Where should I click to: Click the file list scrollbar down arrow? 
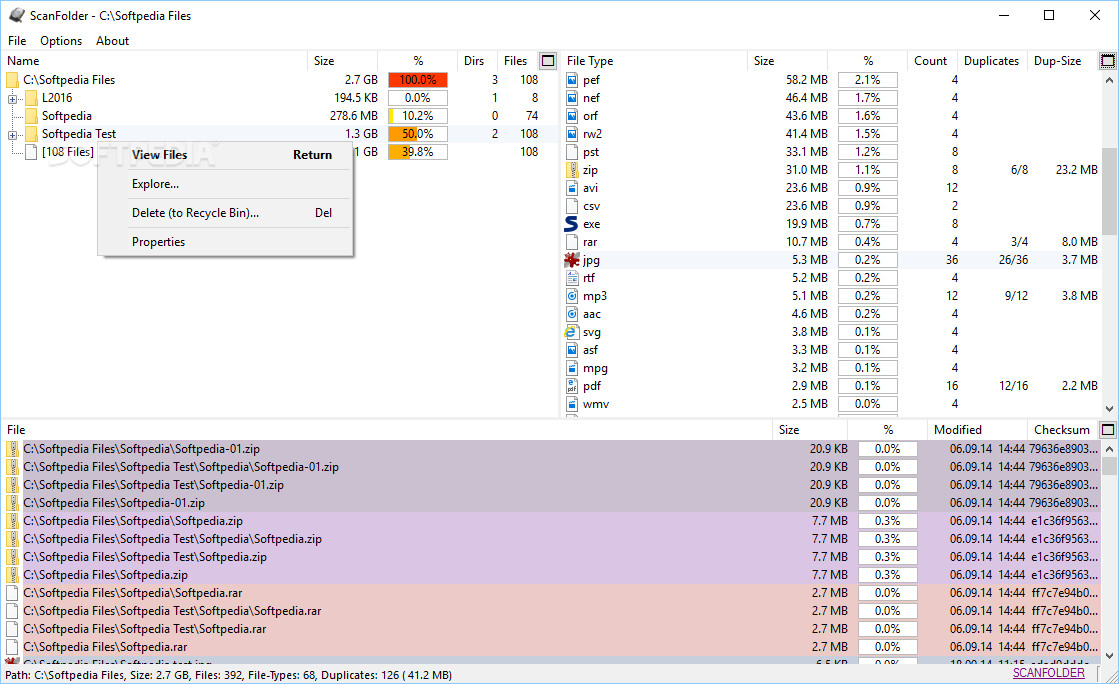(x=1110, y=655)
